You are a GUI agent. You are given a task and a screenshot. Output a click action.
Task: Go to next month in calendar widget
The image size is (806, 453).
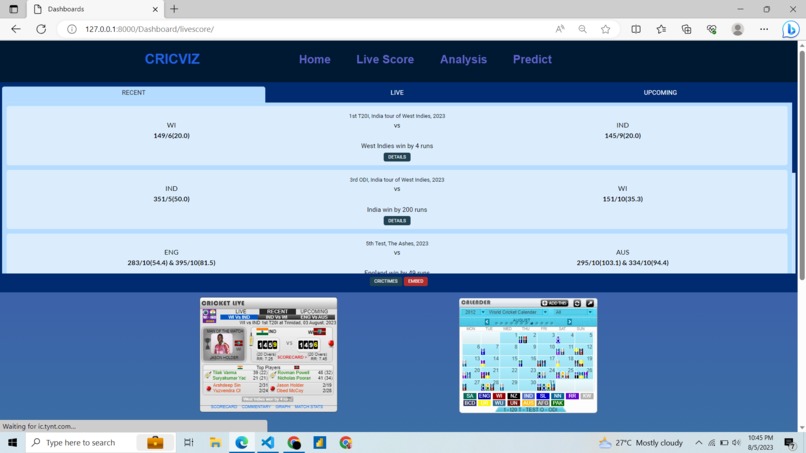coord(570,322)
